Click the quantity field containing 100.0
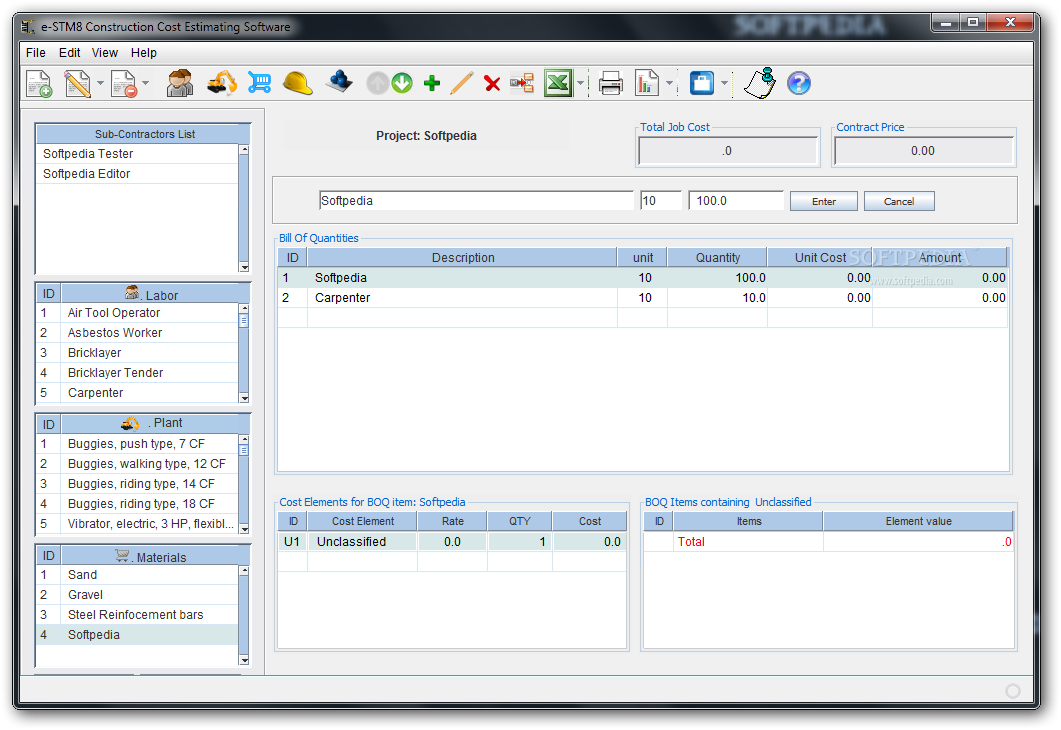Image resolution: width=1061 pixels, height=730 pixels. [x=736, y=200]
